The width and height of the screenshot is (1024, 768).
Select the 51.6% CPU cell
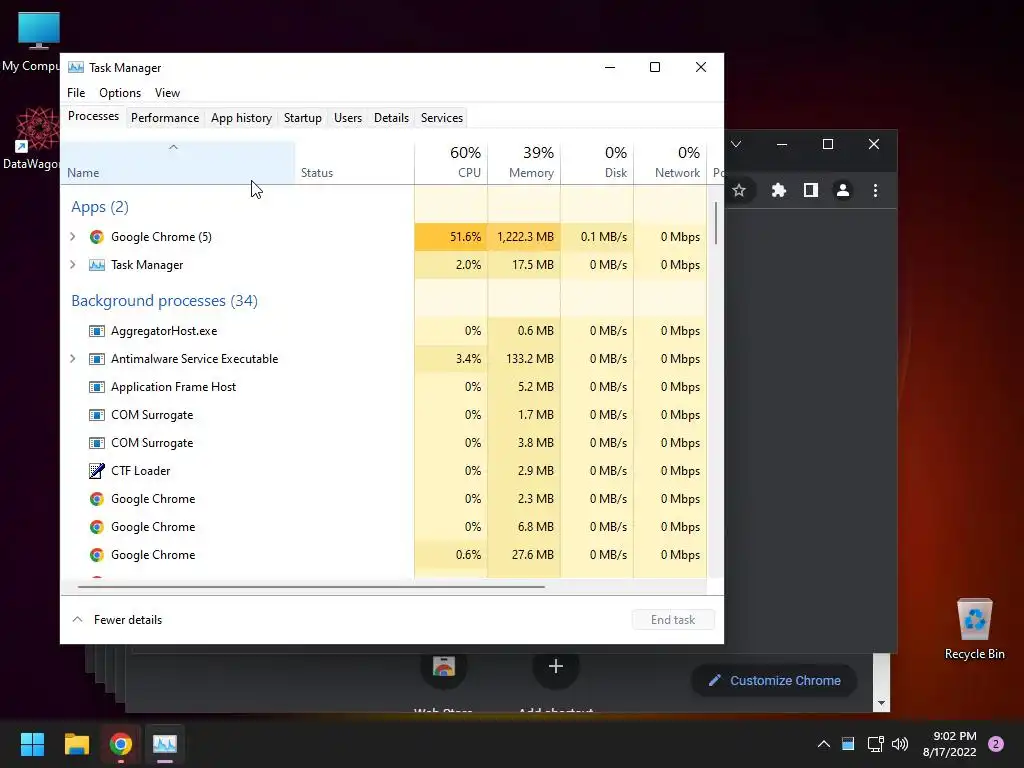[x=451, y=236]
